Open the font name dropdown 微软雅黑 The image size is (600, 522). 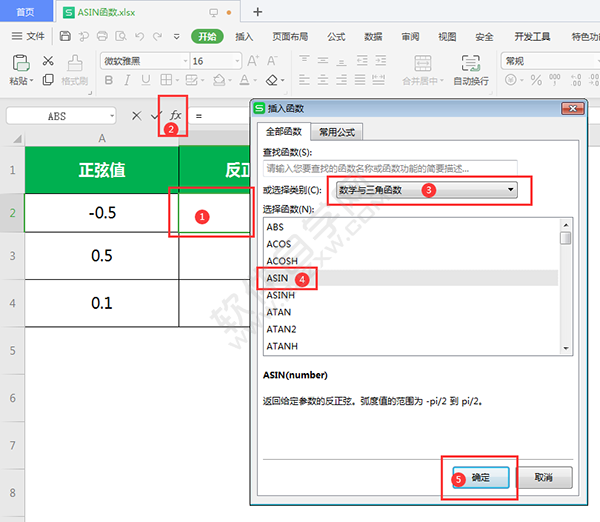[185, 61]
